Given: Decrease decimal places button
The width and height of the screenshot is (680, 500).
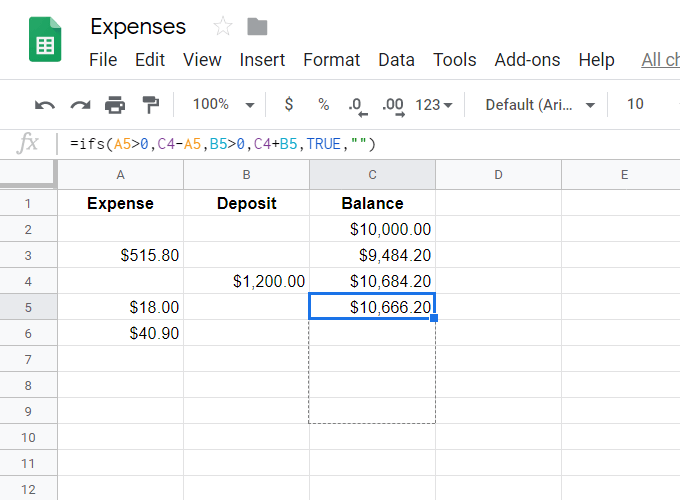Looking at the screenshot, I should coord(355,104).
